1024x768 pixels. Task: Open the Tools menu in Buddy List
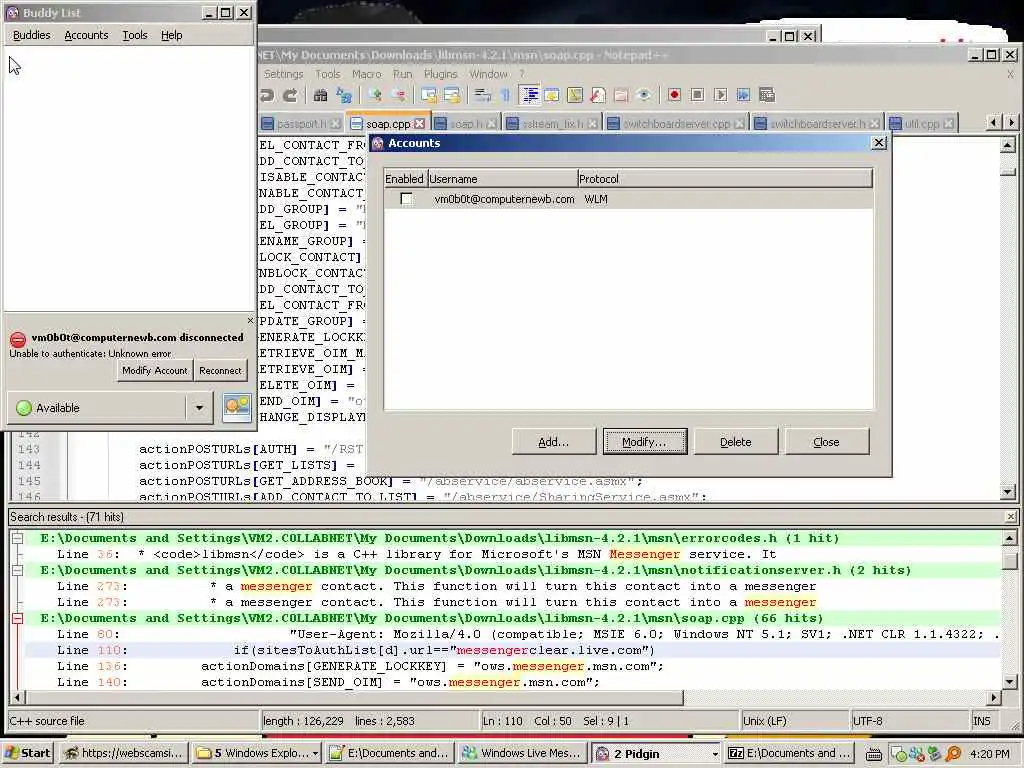pyautogui.click(x=135, y=35)
